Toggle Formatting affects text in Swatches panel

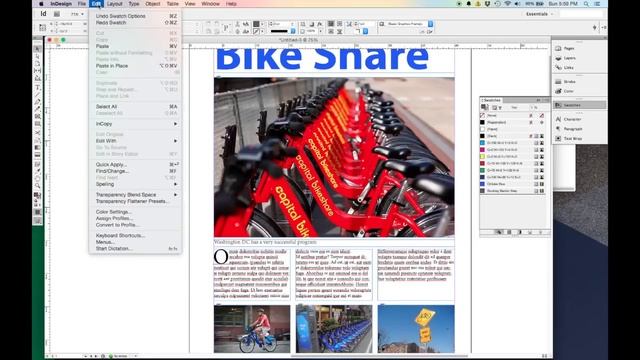click(500, 108)
